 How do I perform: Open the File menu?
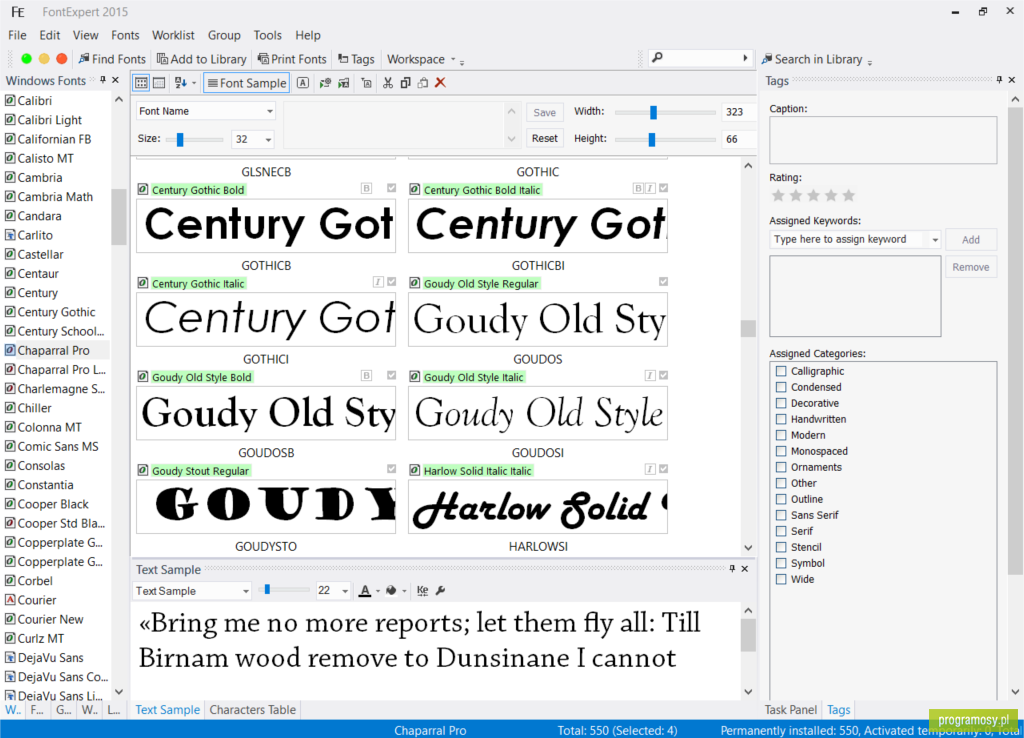(x=17, y=35)
